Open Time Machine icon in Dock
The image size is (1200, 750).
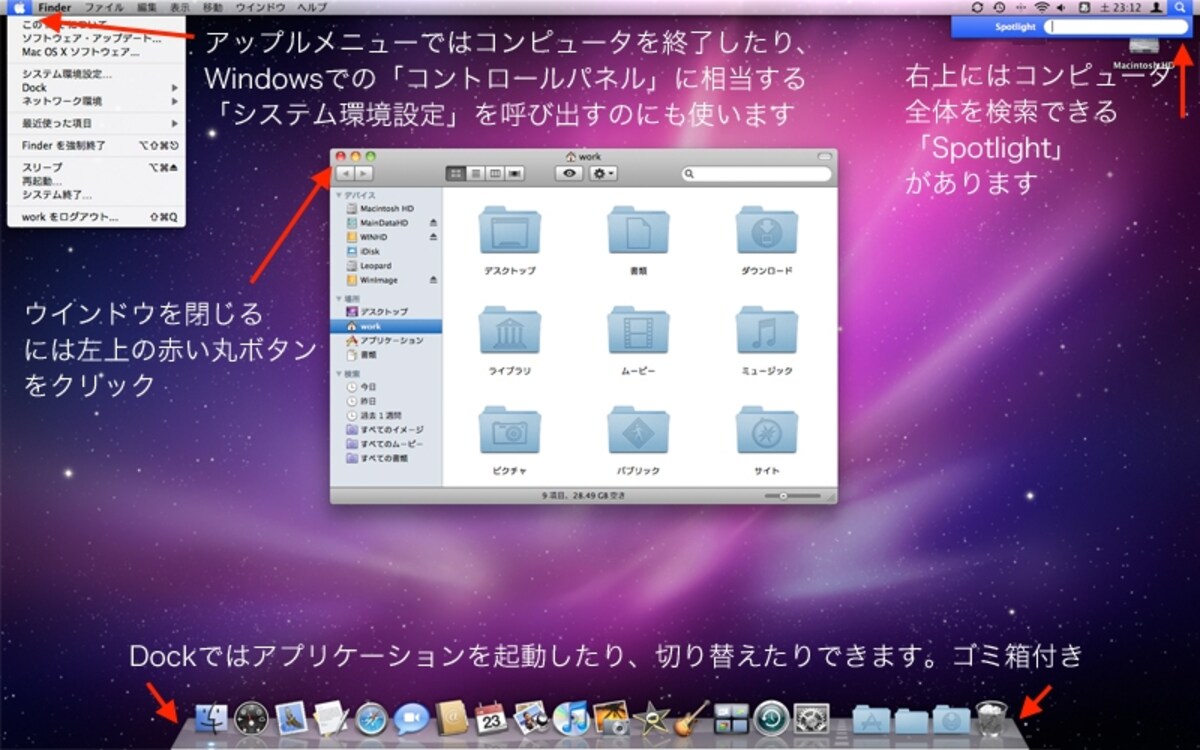tap(772, 719)
